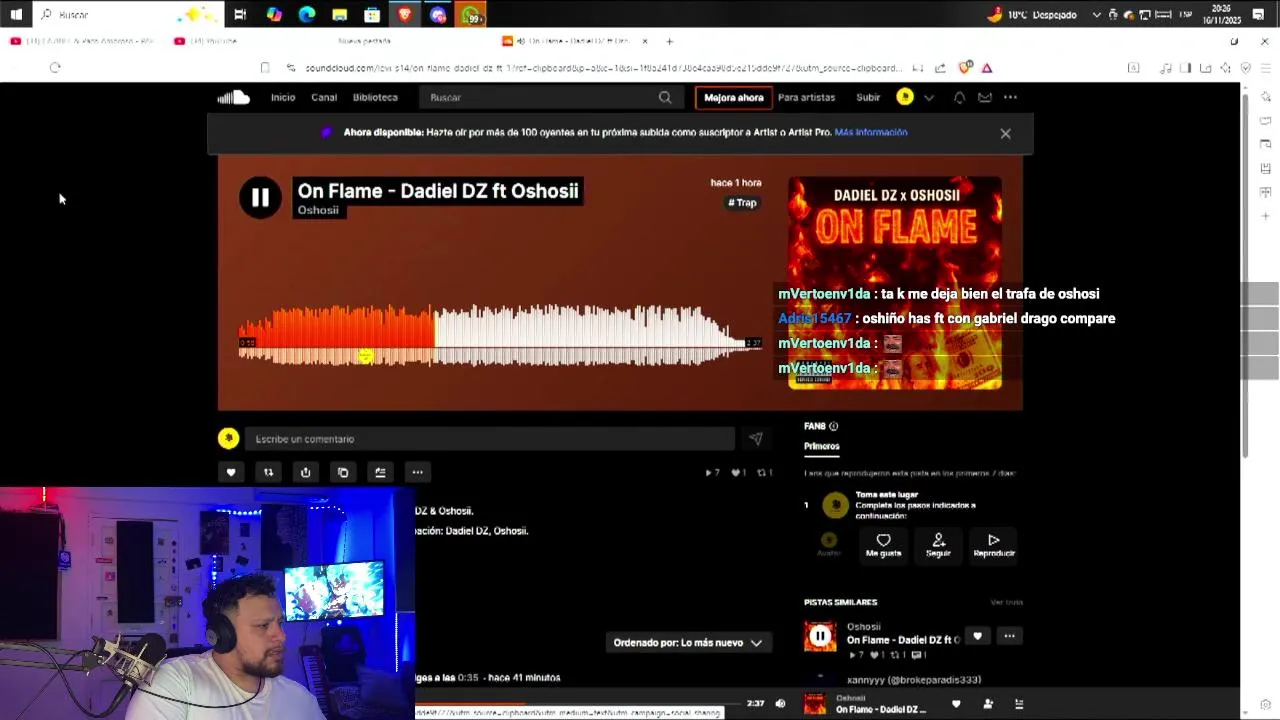Click the Seguir fan step button
This screenshot has width=1280, height=720.
pos(938,545)
